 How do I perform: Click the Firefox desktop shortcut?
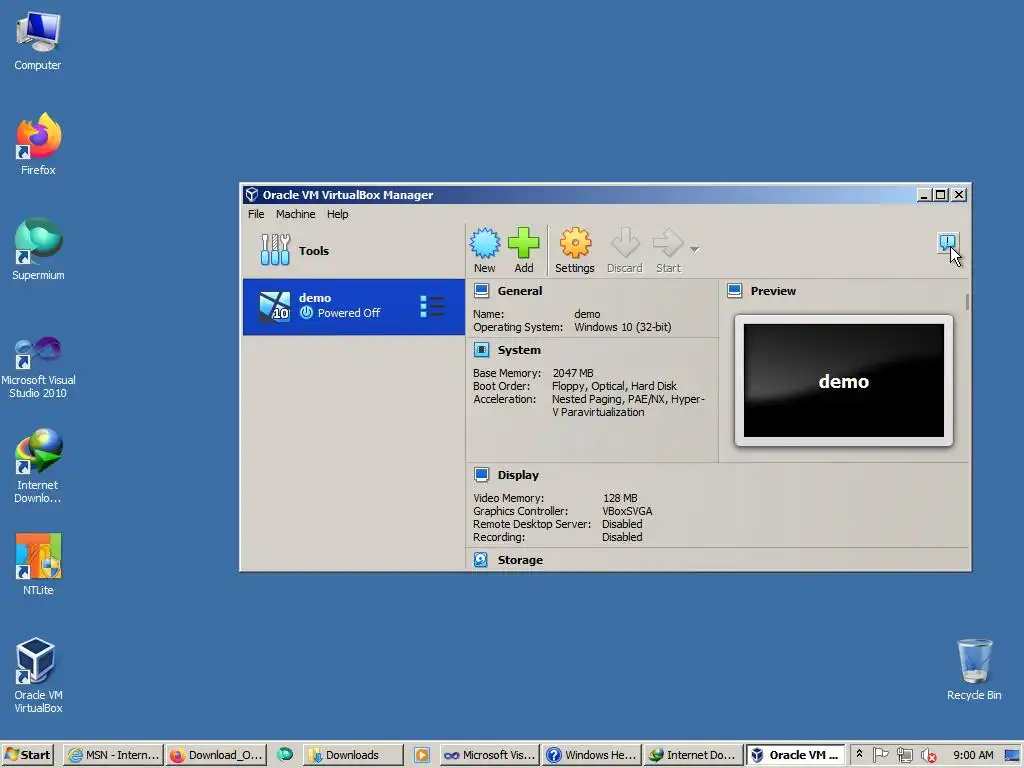point(38,144)
